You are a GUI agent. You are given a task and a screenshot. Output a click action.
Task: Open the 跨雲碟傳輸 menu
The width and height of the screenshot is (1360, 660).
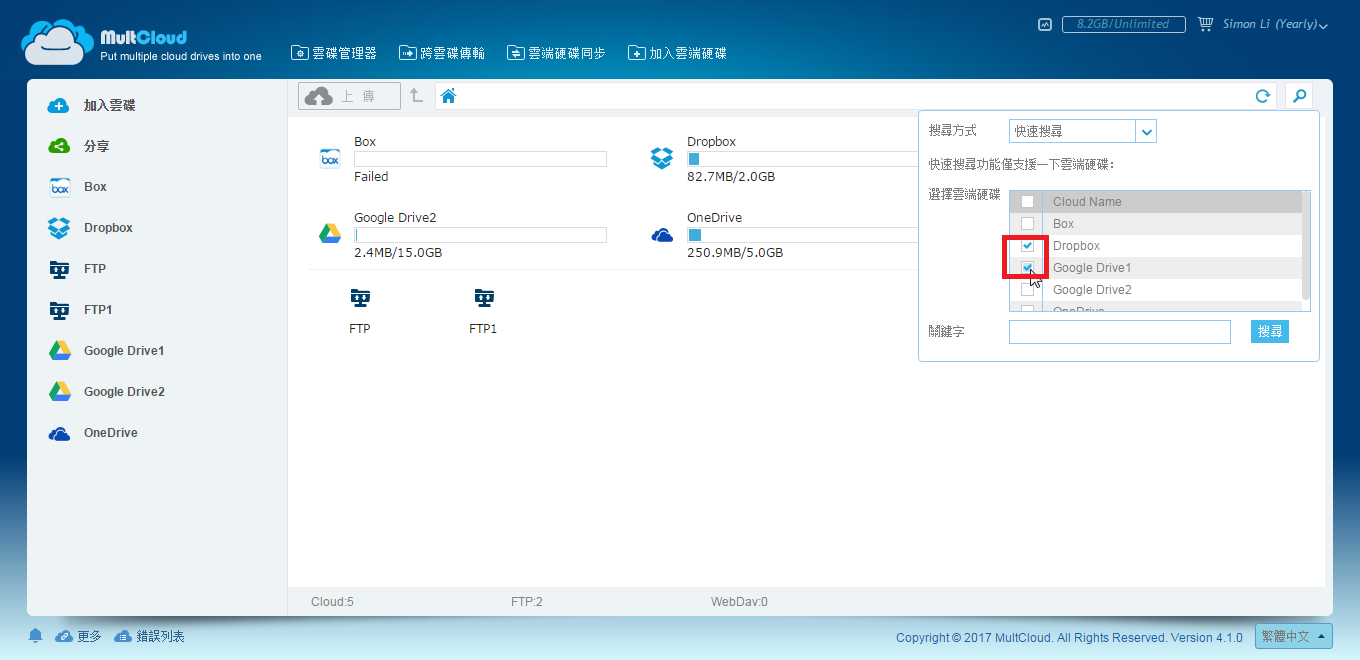pos(442,53)
